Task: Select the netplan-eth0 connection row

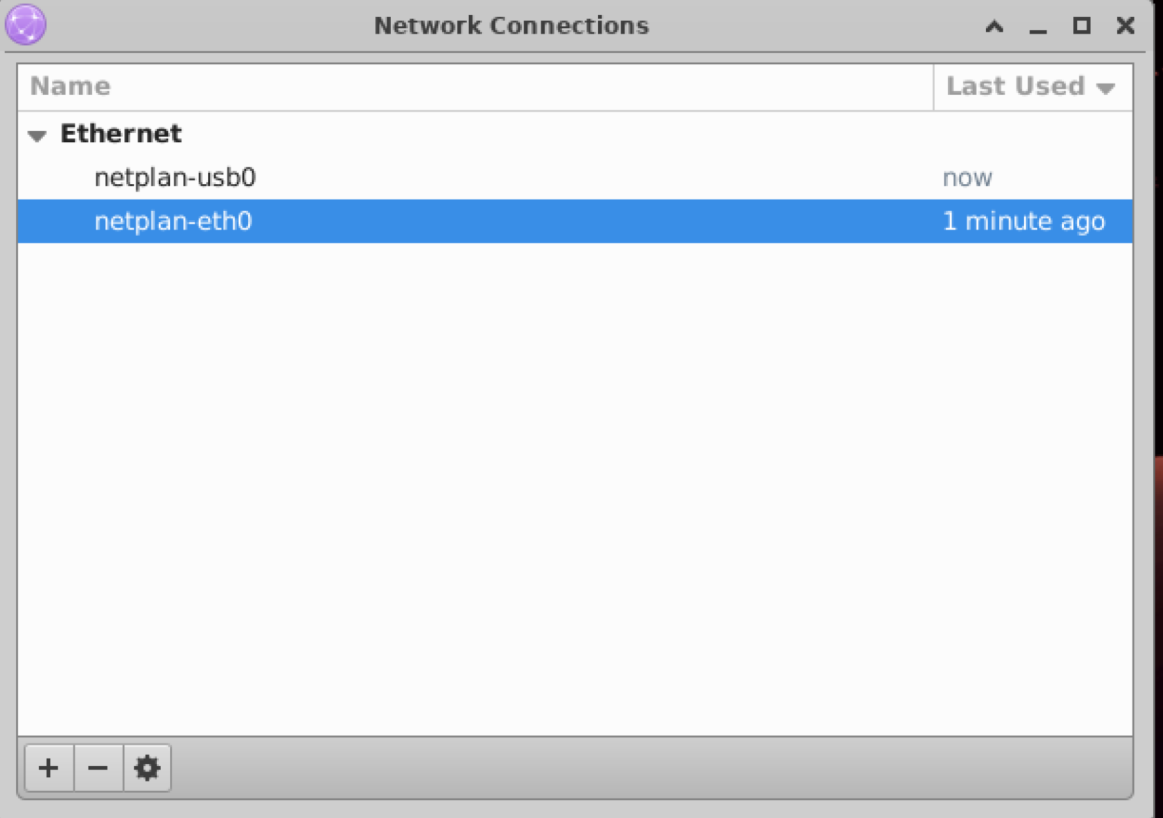Action: click(575, 221)
